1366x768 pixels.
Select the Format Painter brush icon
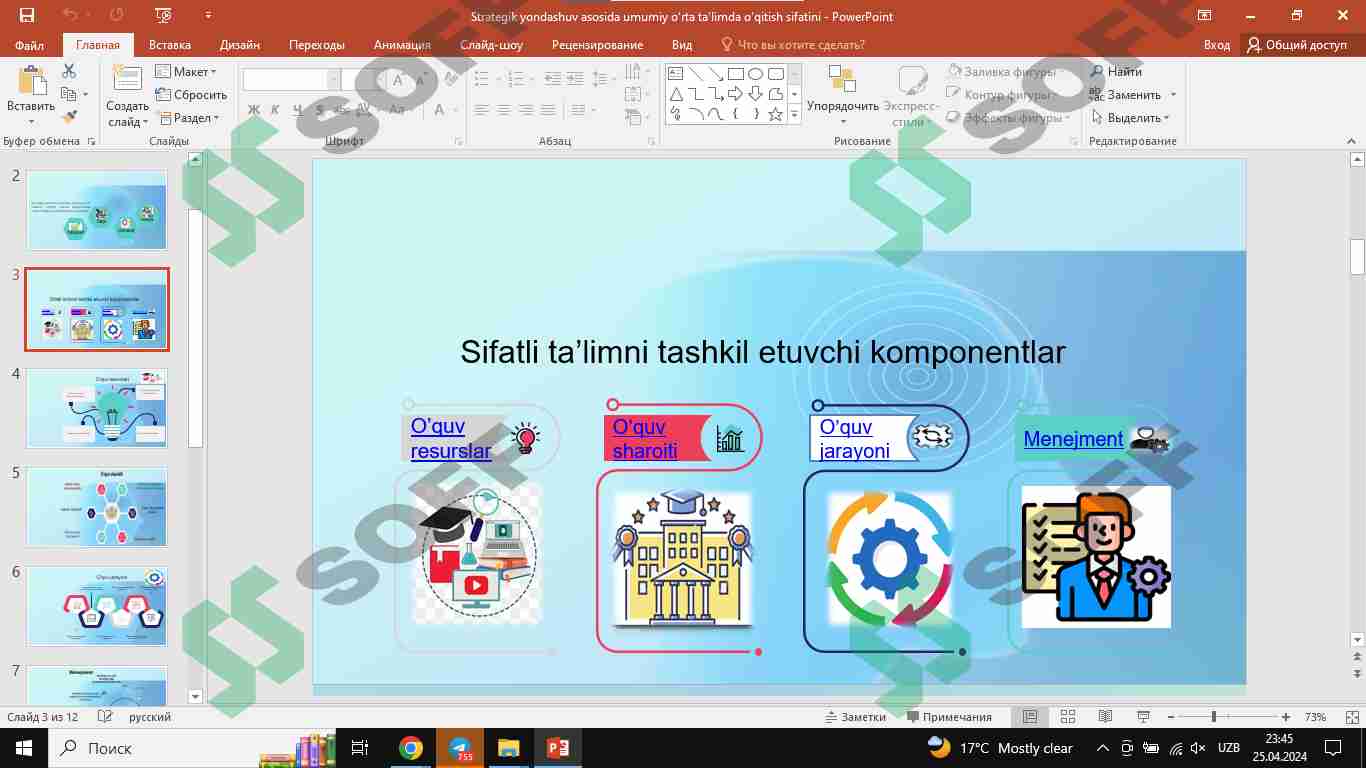[x=68, y=117]
